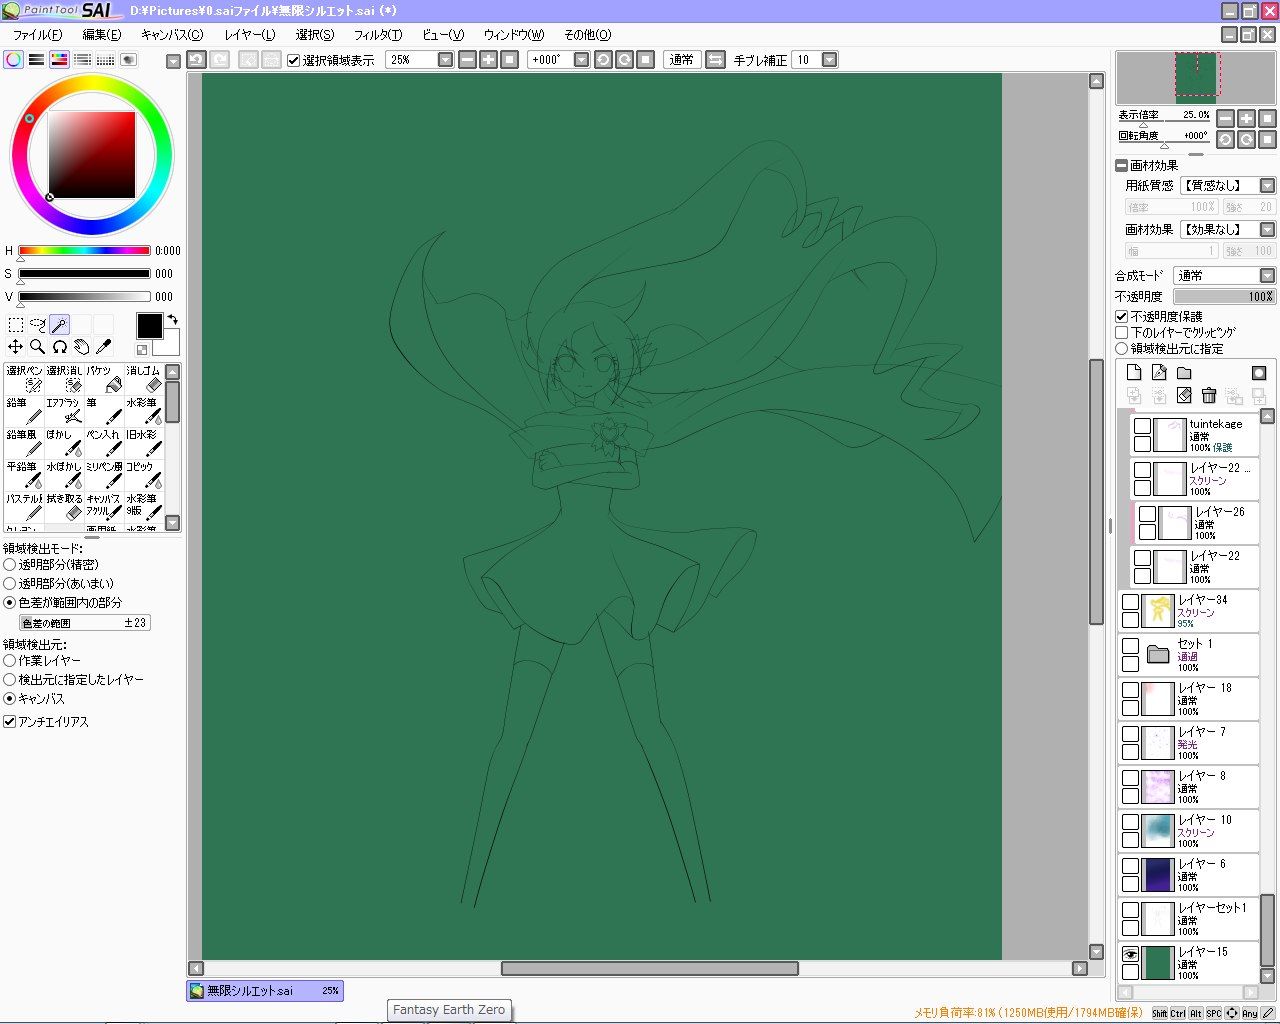The width and height of the screenshot is (1280, 1024).
Task: Open ウィンドウ(W) menu
Action: (514, 35)
